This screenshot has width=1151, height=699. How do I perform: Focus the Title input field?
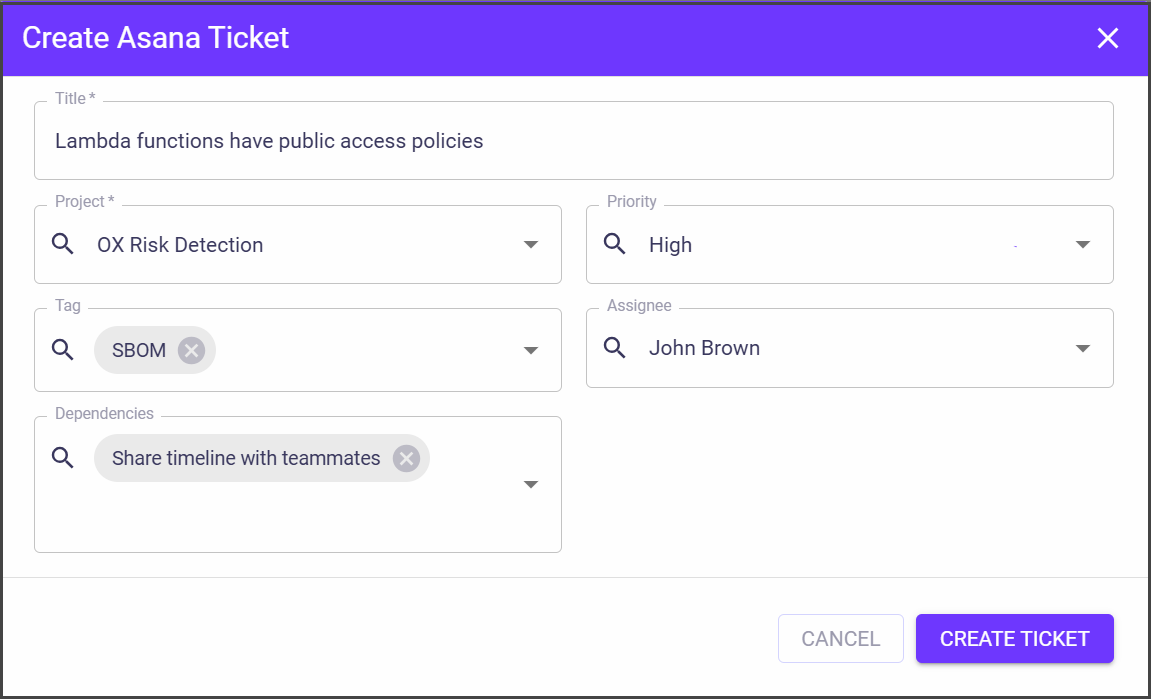(573, 141)
